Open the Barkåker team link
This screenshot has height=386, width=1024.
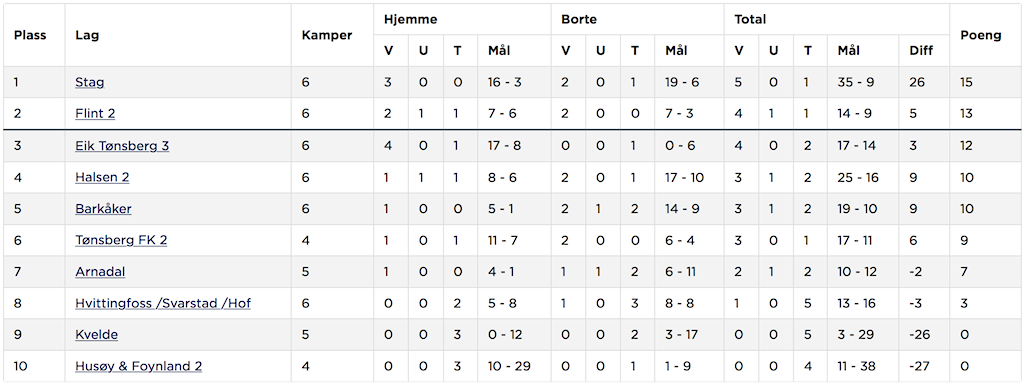pos(103,209)
